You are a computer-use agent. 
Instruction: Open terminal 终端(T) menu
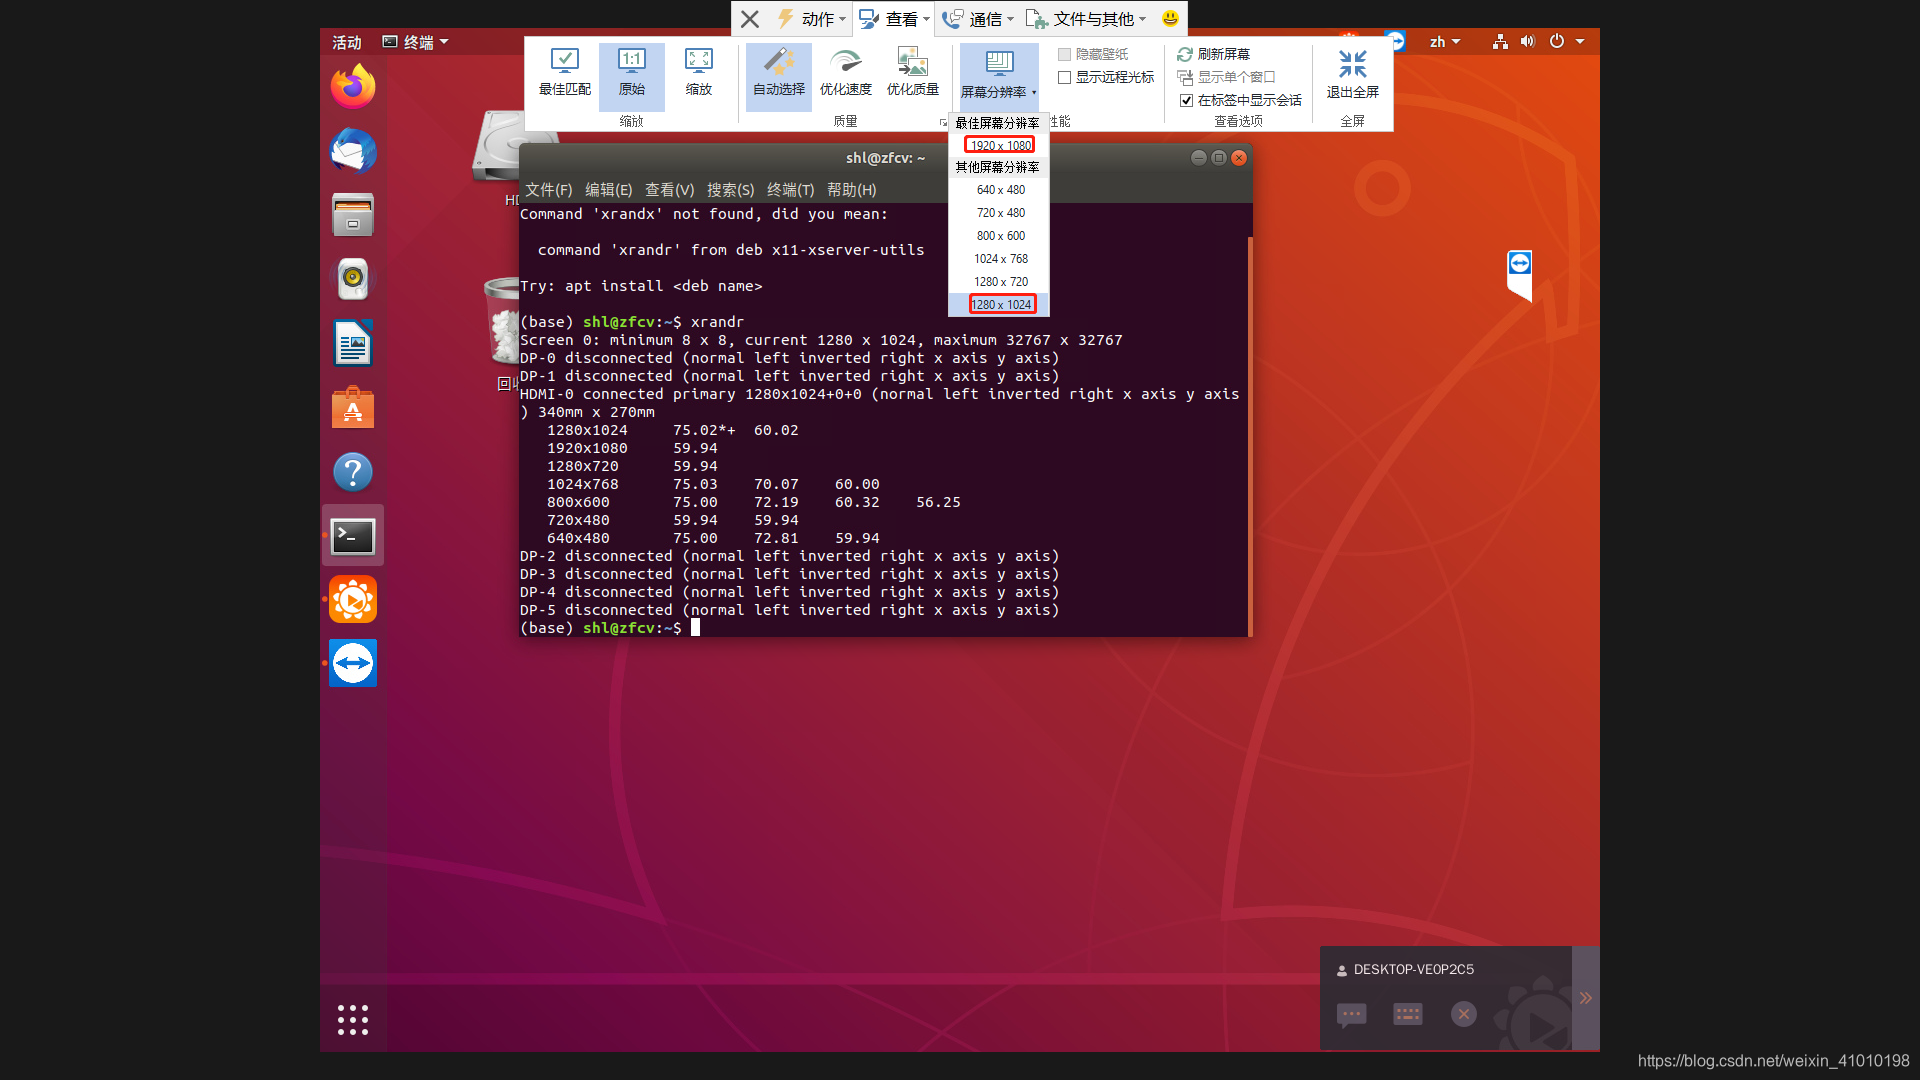pos(790,190)
